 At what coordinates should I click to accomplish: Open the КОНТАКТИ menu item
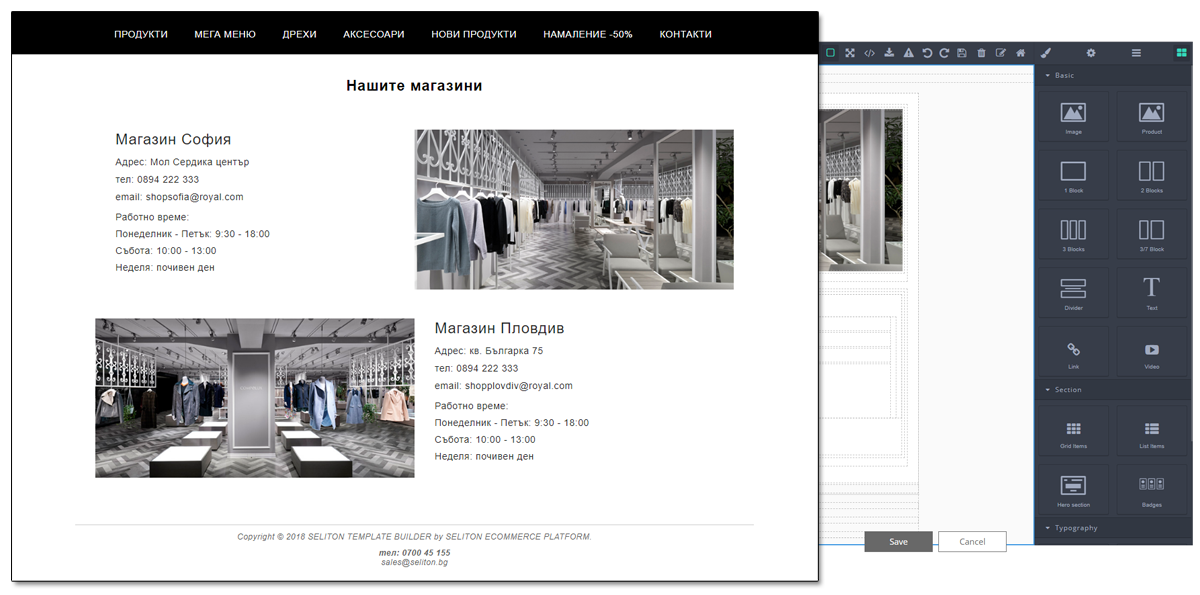click(685, 33)
